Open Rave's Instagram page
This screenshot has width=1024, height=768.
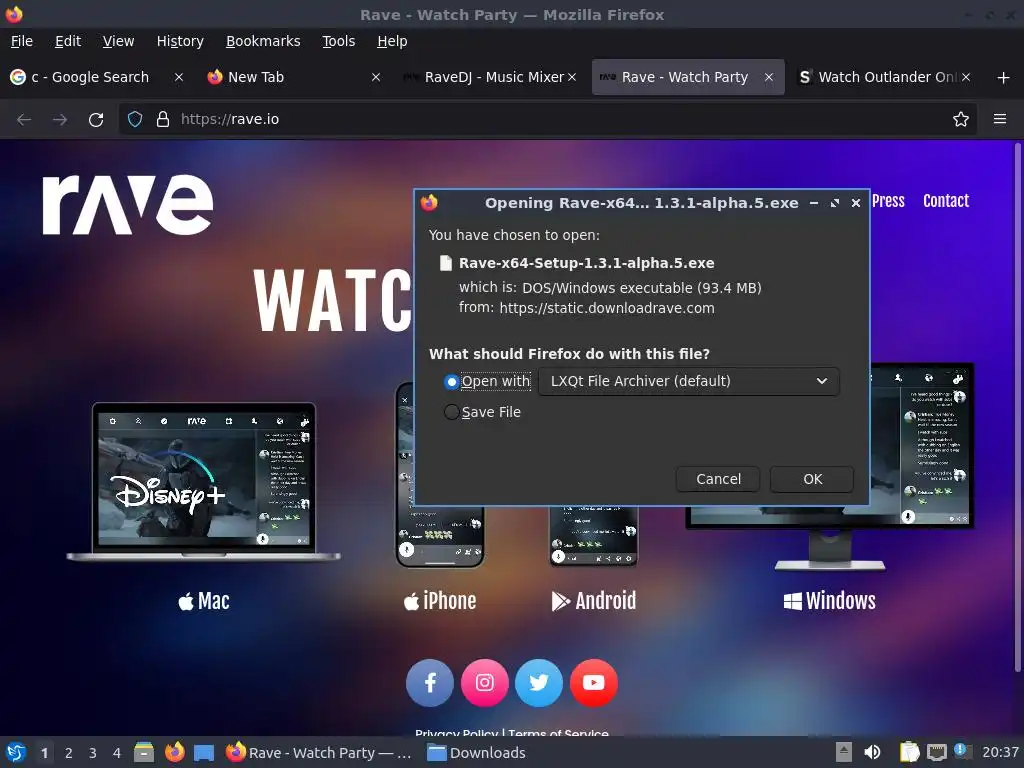click(485, 683)
